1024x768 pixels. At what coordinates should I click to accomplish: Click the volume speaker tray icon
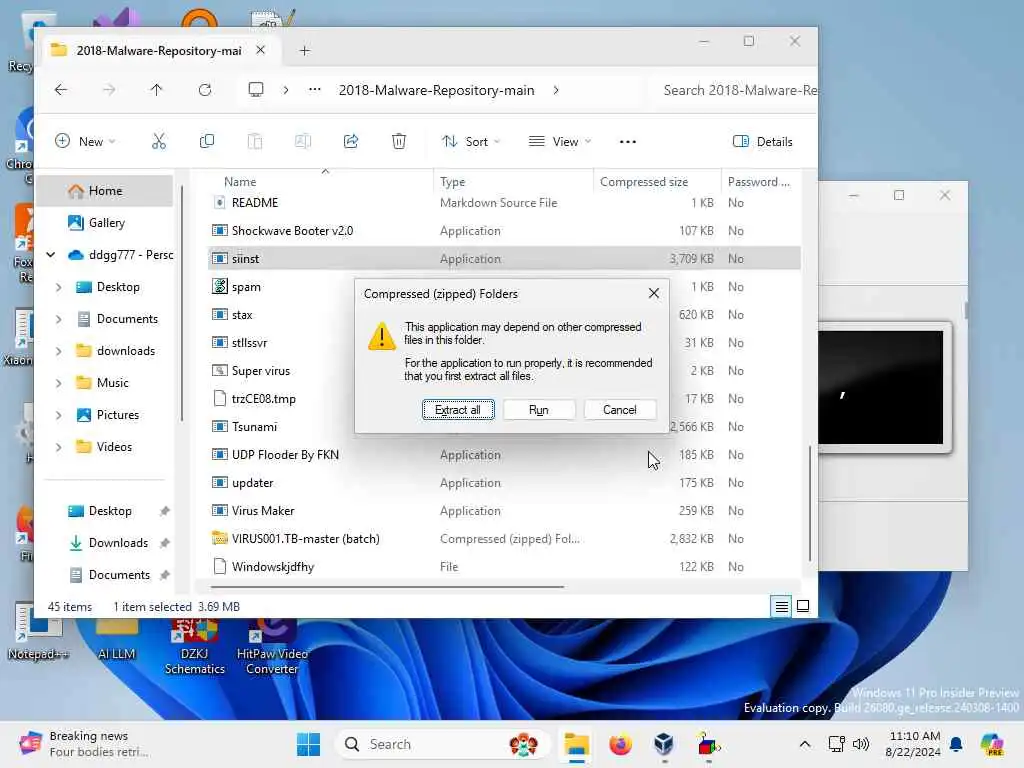point(861,744)
